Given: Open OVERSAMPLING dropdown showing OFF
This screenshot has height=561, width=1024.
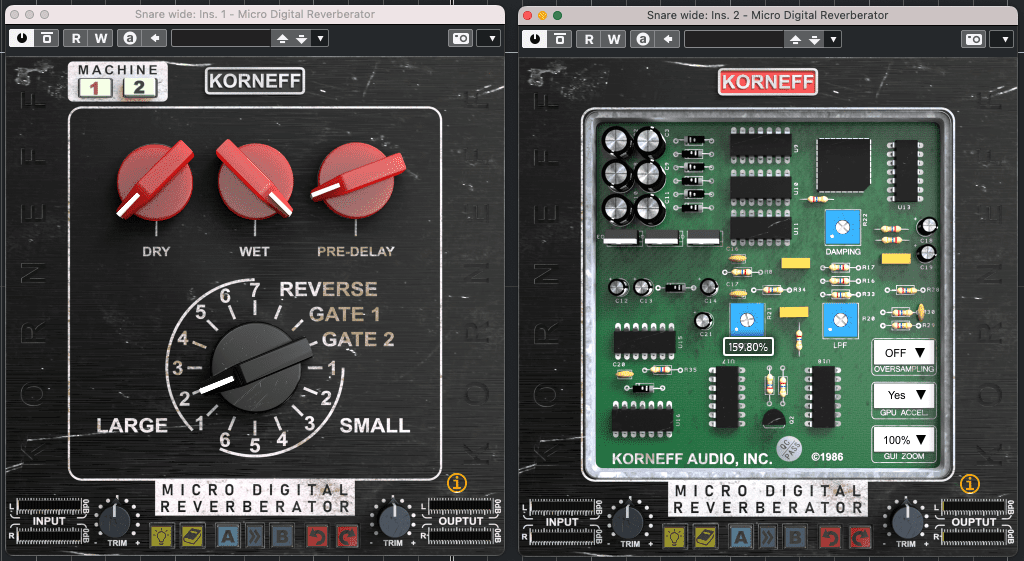Looking at the screenshot, I should coord(904,353).
